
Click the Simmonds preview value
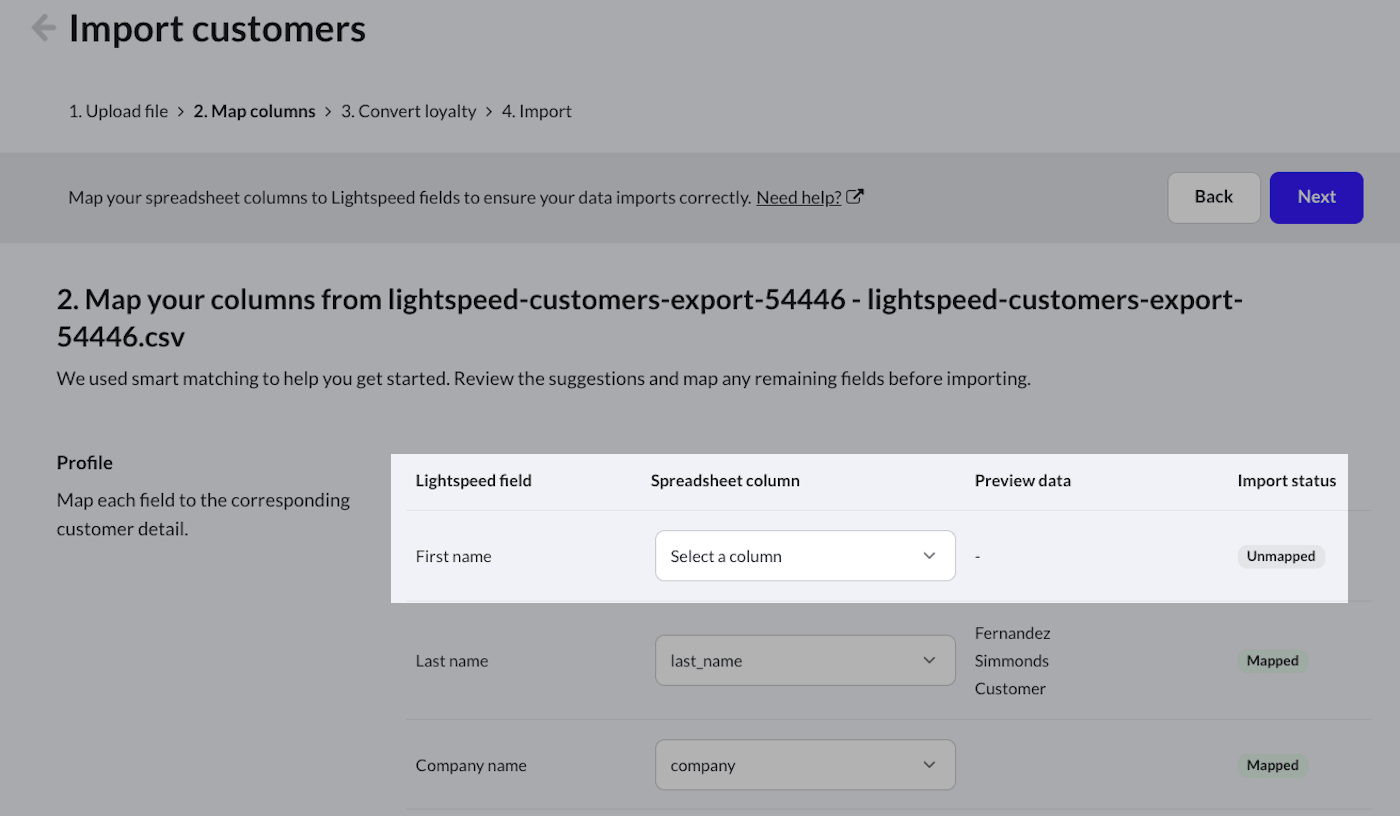(x=1012, y=661)
